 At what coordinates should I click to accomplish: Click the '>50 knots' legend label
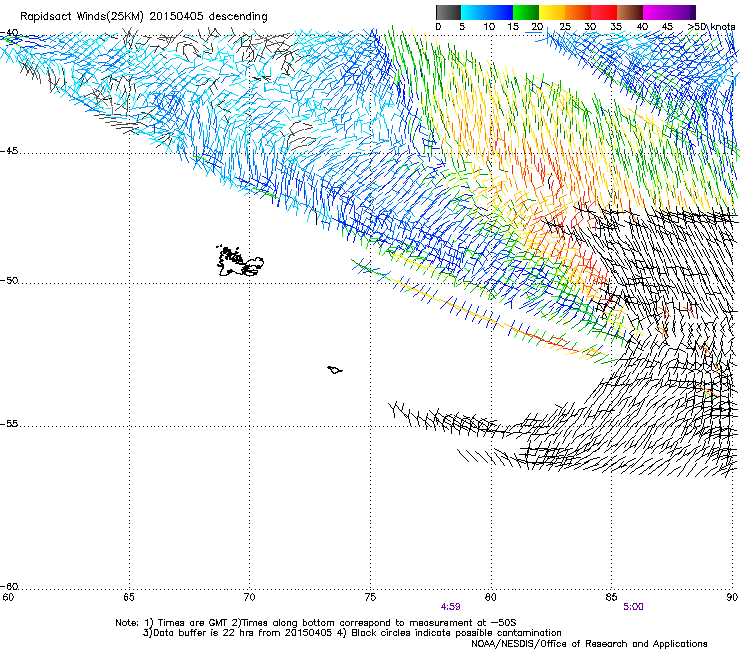point(712,27)
